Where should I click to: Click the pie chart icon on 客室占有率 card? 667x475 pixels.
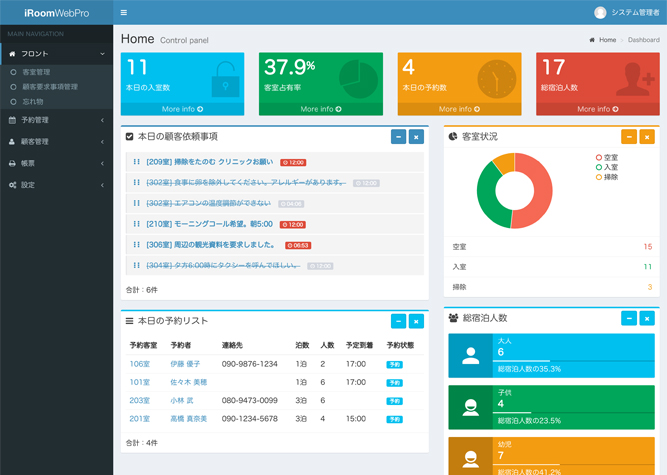(x=358, y=79)
